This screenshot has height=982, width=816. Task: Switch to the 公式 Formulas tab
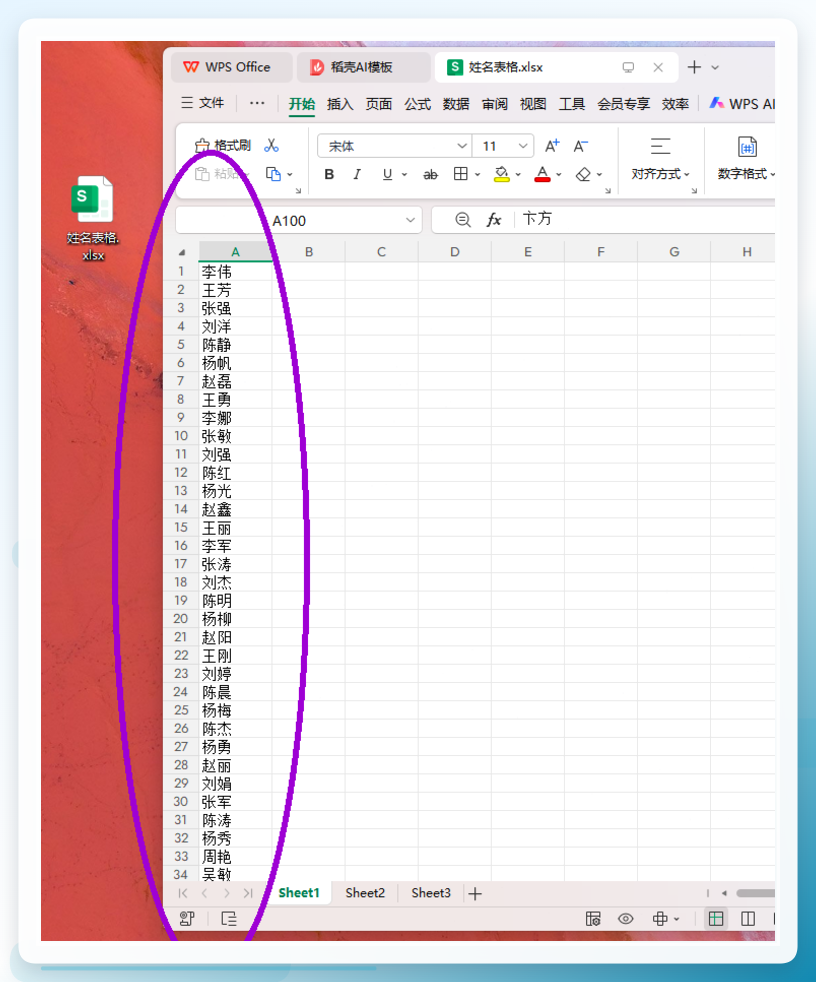tap(417, 104)
